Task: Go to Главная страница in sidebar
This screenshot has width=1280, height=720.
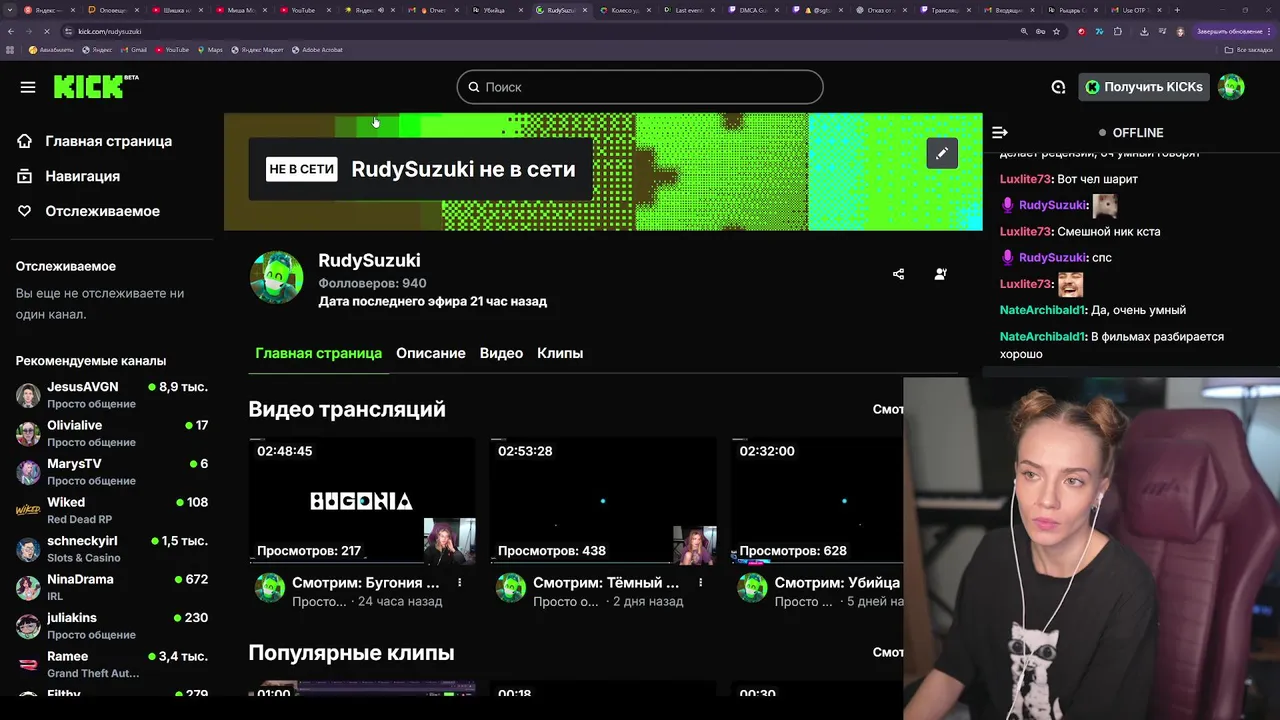Action: pyautogui.click(x=94, y=141)
